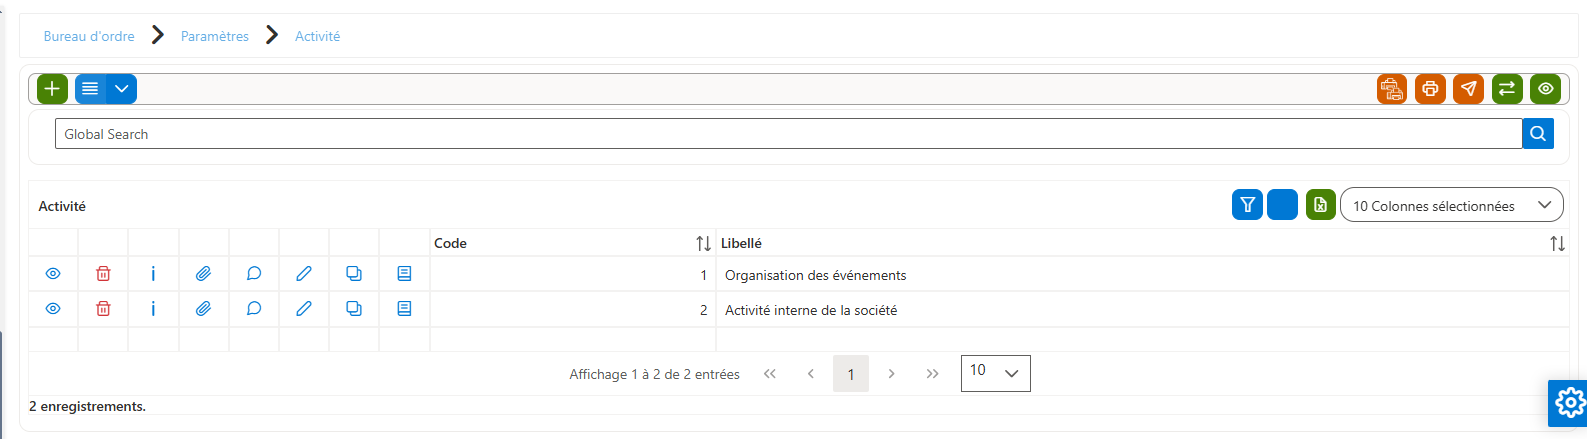
Task: Sort by the Code column header
Action: [x=572, y=243]
